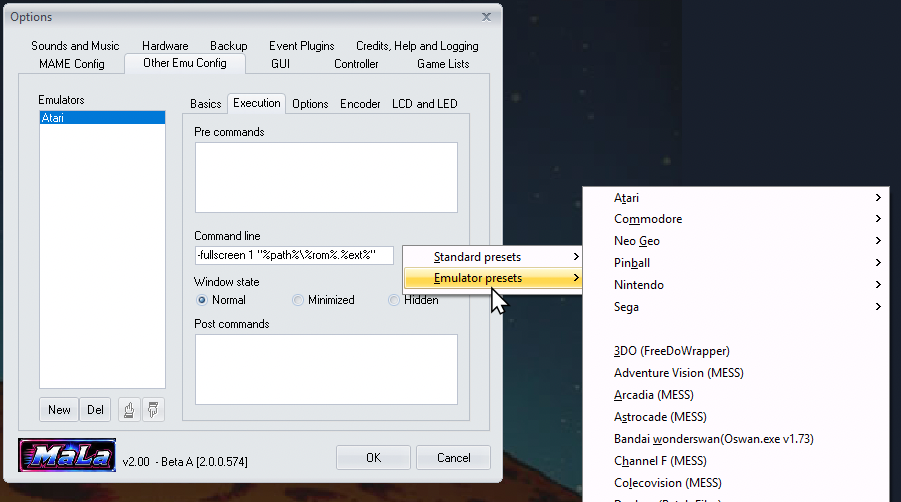Screen dimensions: 901x502
Task: Click the Command line input field
Action: [x=294, y=255]
